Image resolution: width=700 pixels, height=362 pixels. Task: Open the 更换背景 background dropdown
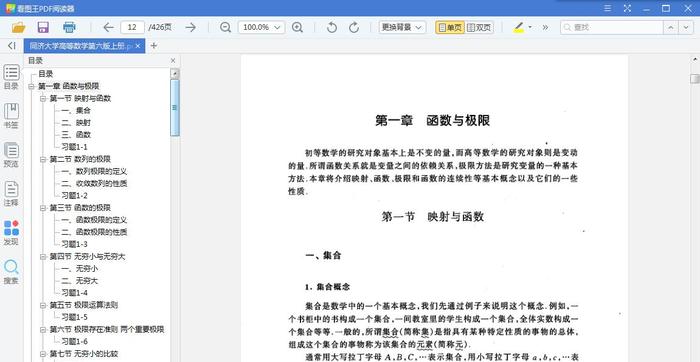[x=402, y=27]
